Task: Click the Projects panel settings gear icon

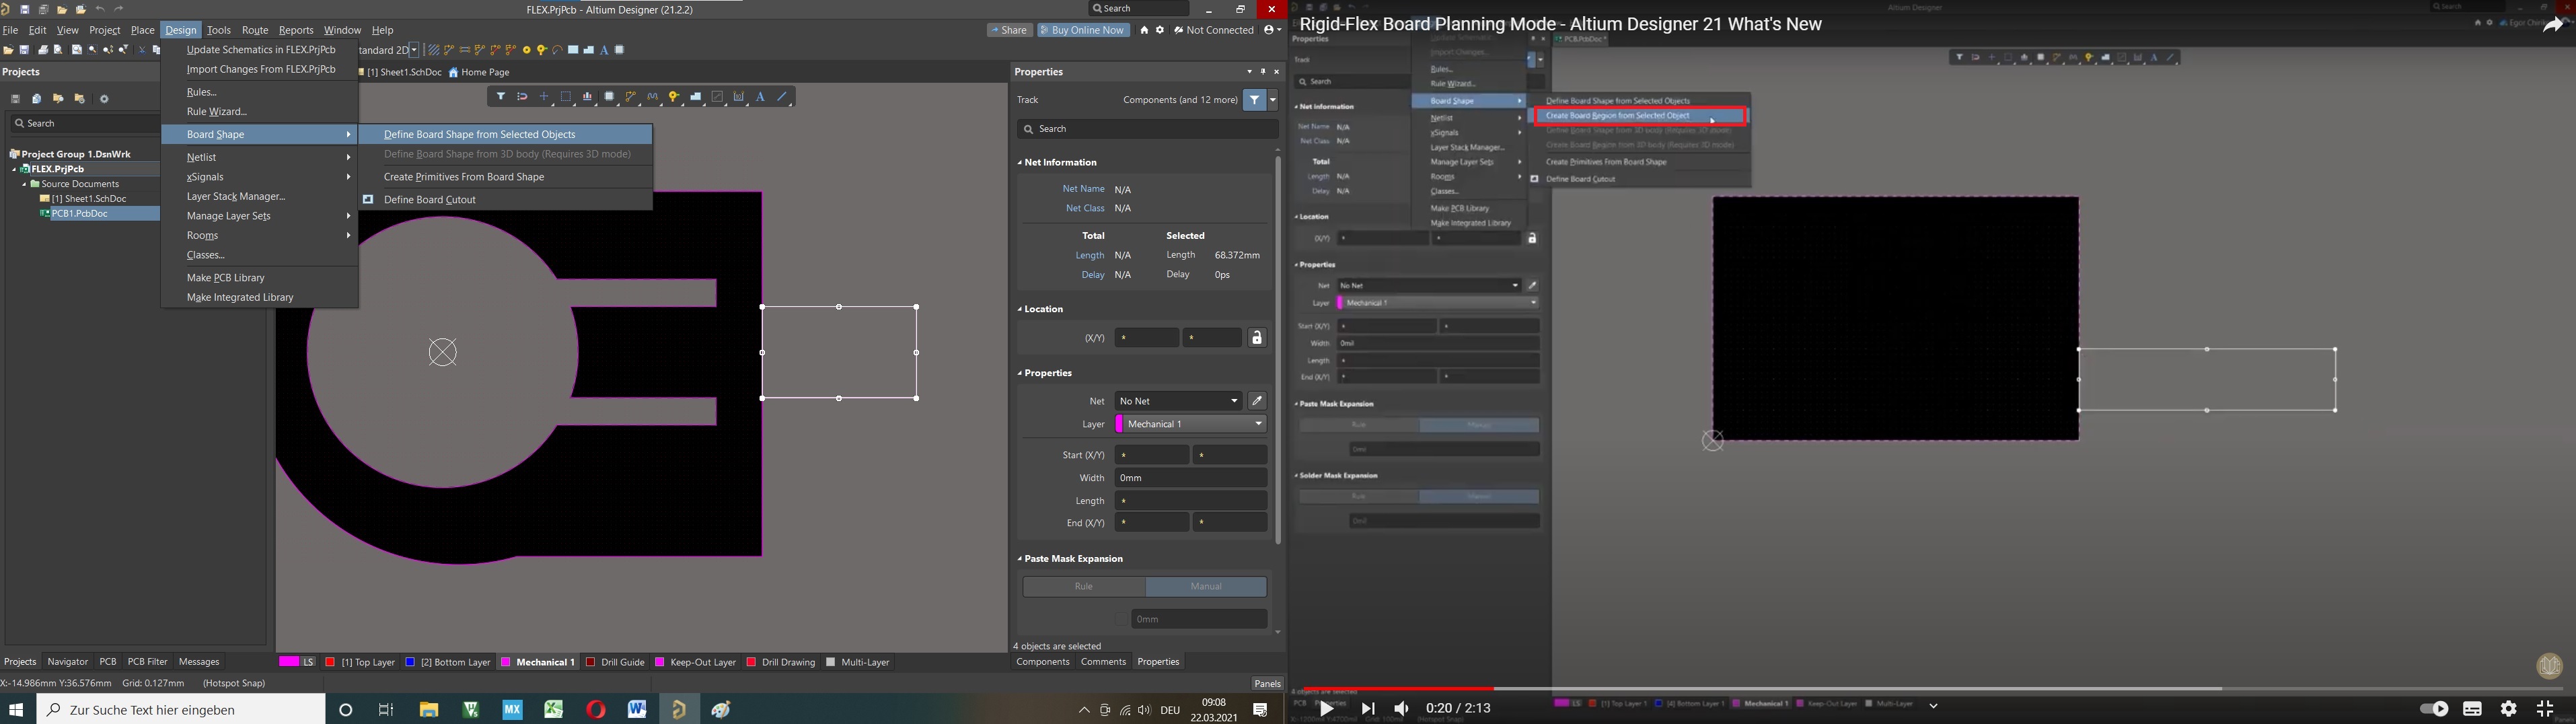Action: point(104,99)
